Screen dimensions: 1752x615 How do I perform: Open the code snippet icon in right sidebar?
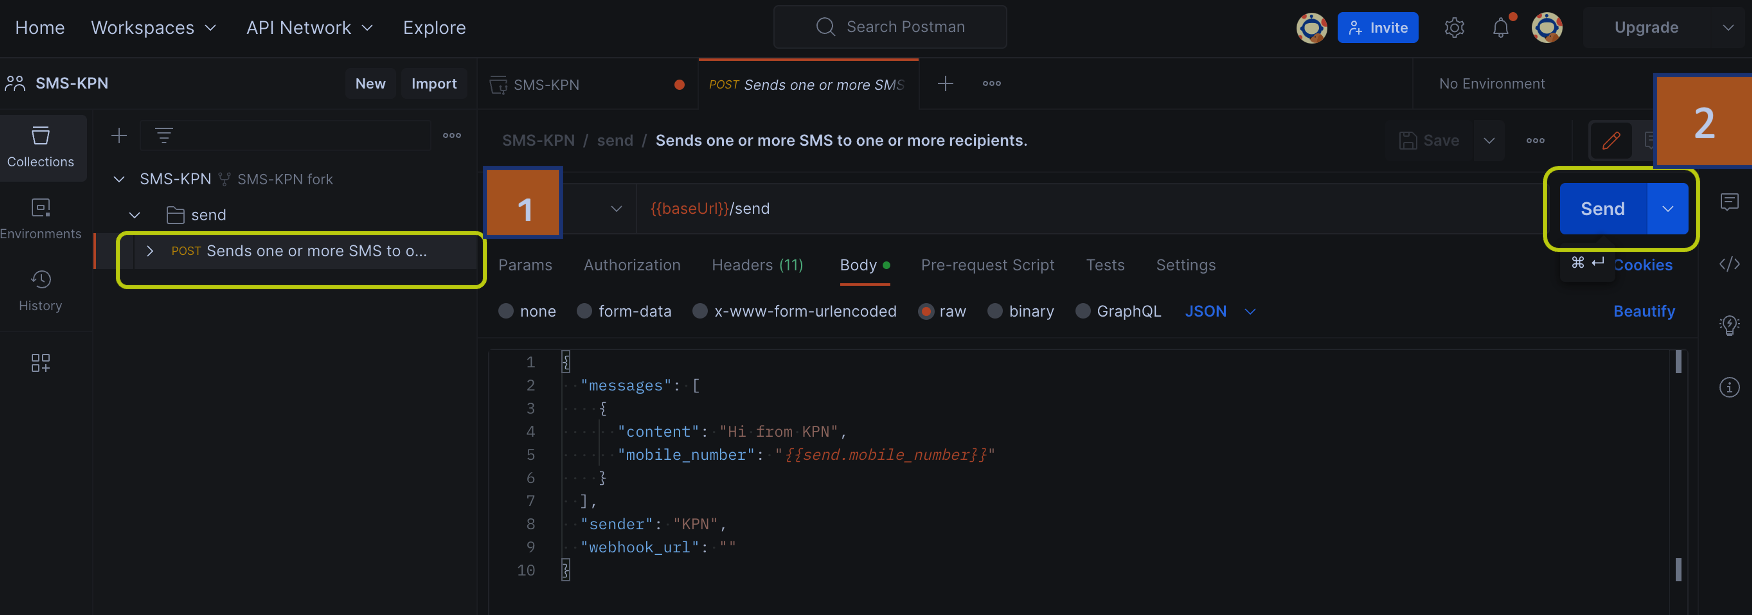pos(1729,264)
